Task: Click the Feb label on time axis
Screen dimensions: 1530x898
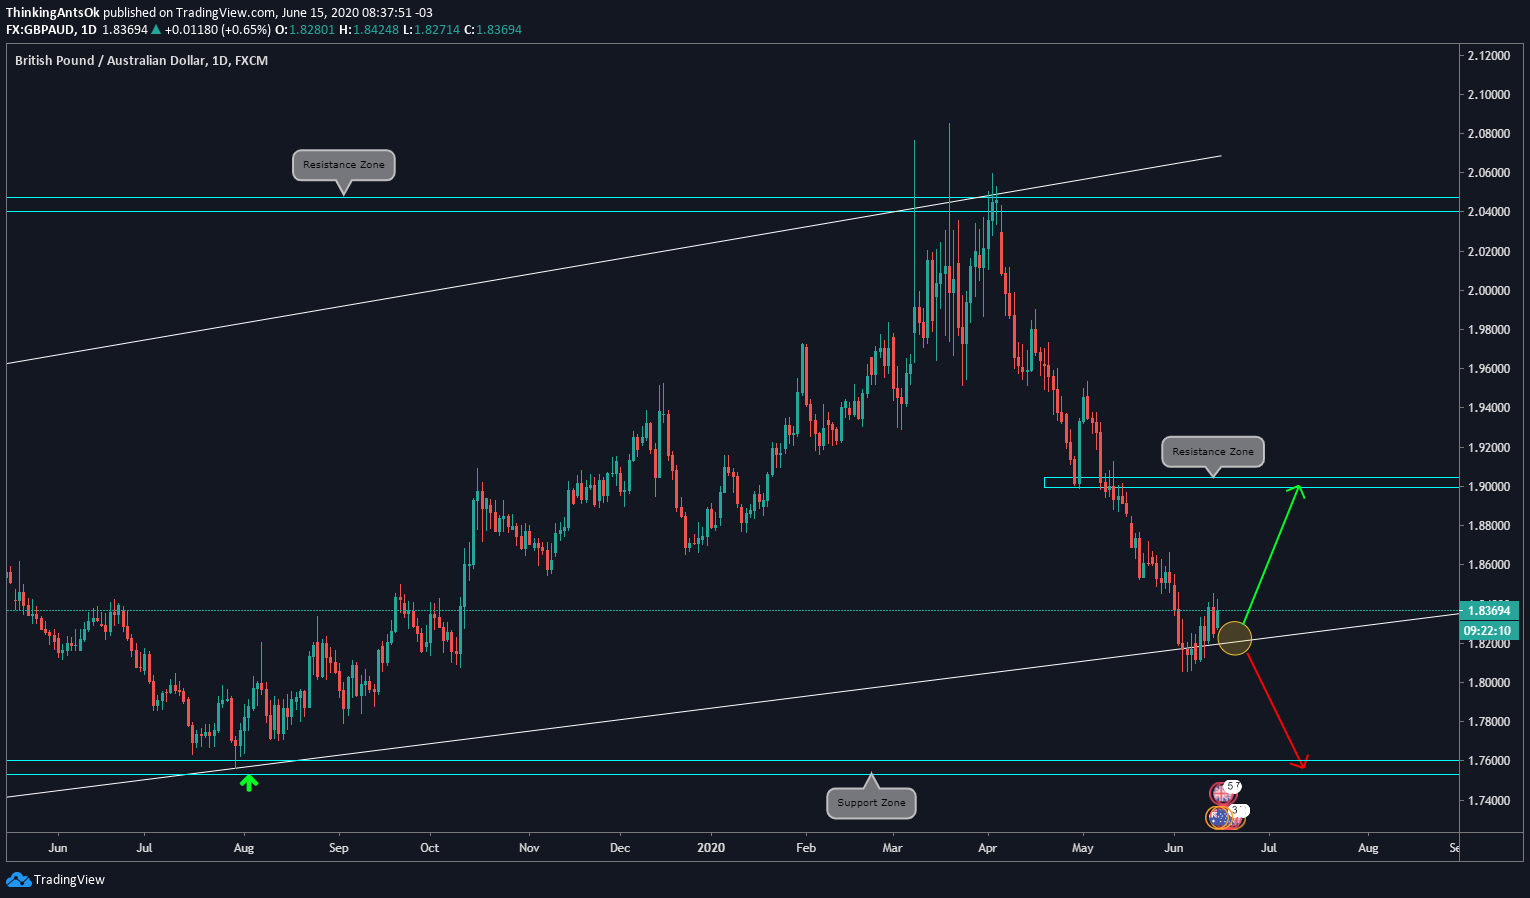Action: coord(806,848)
